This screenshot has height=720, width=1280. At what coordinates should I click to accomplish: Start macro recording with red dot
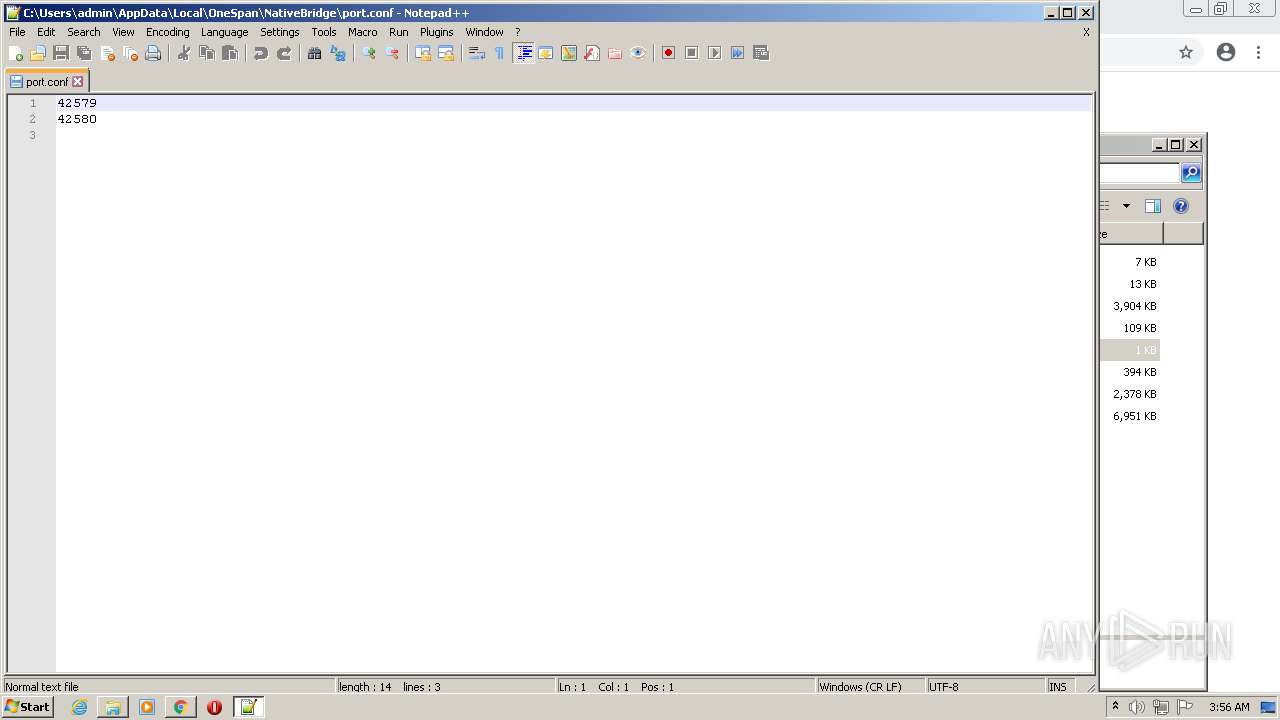pyautogui.click(x=669, y=53)
